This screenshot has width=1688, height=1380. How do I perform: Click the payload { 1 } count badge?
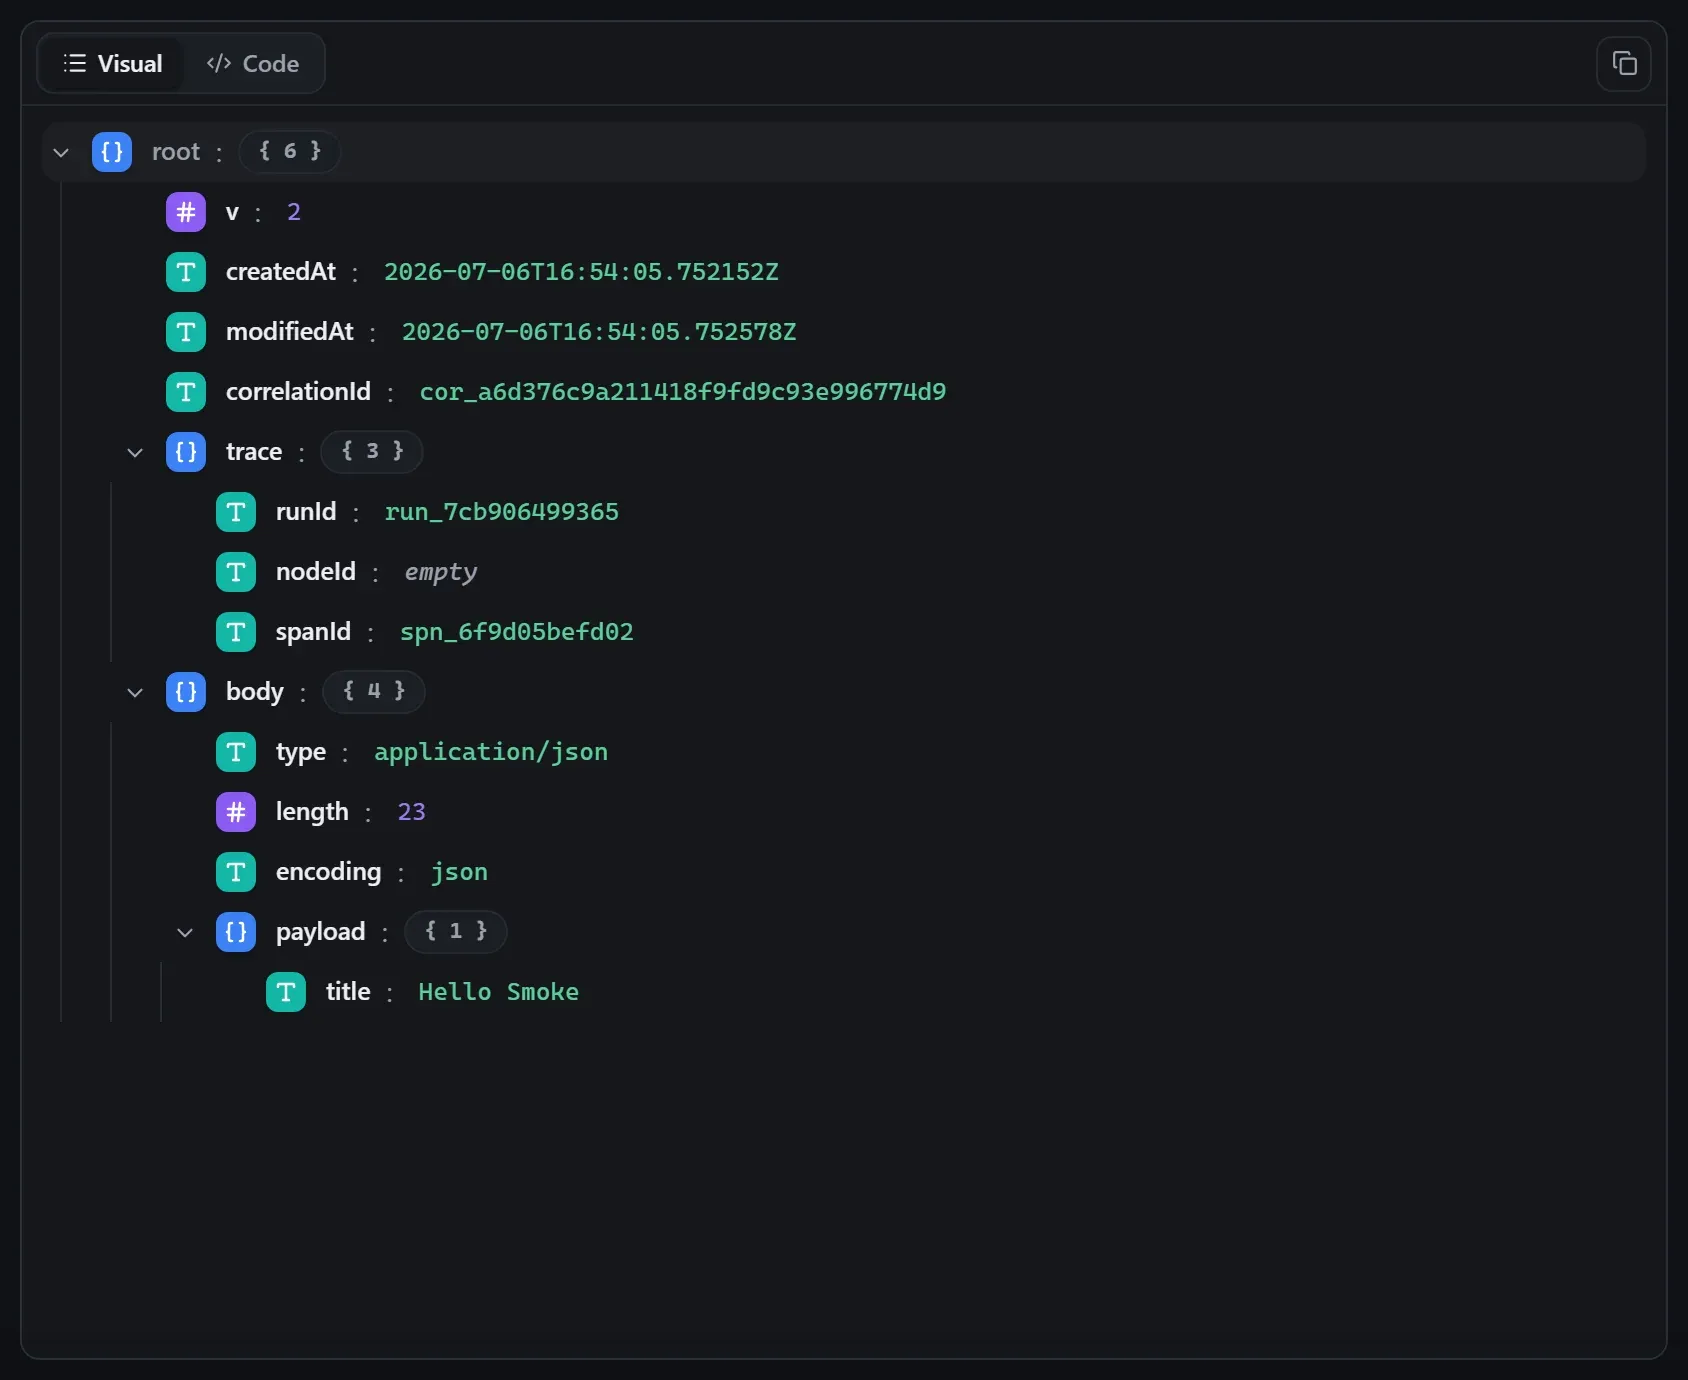[456, 932]
